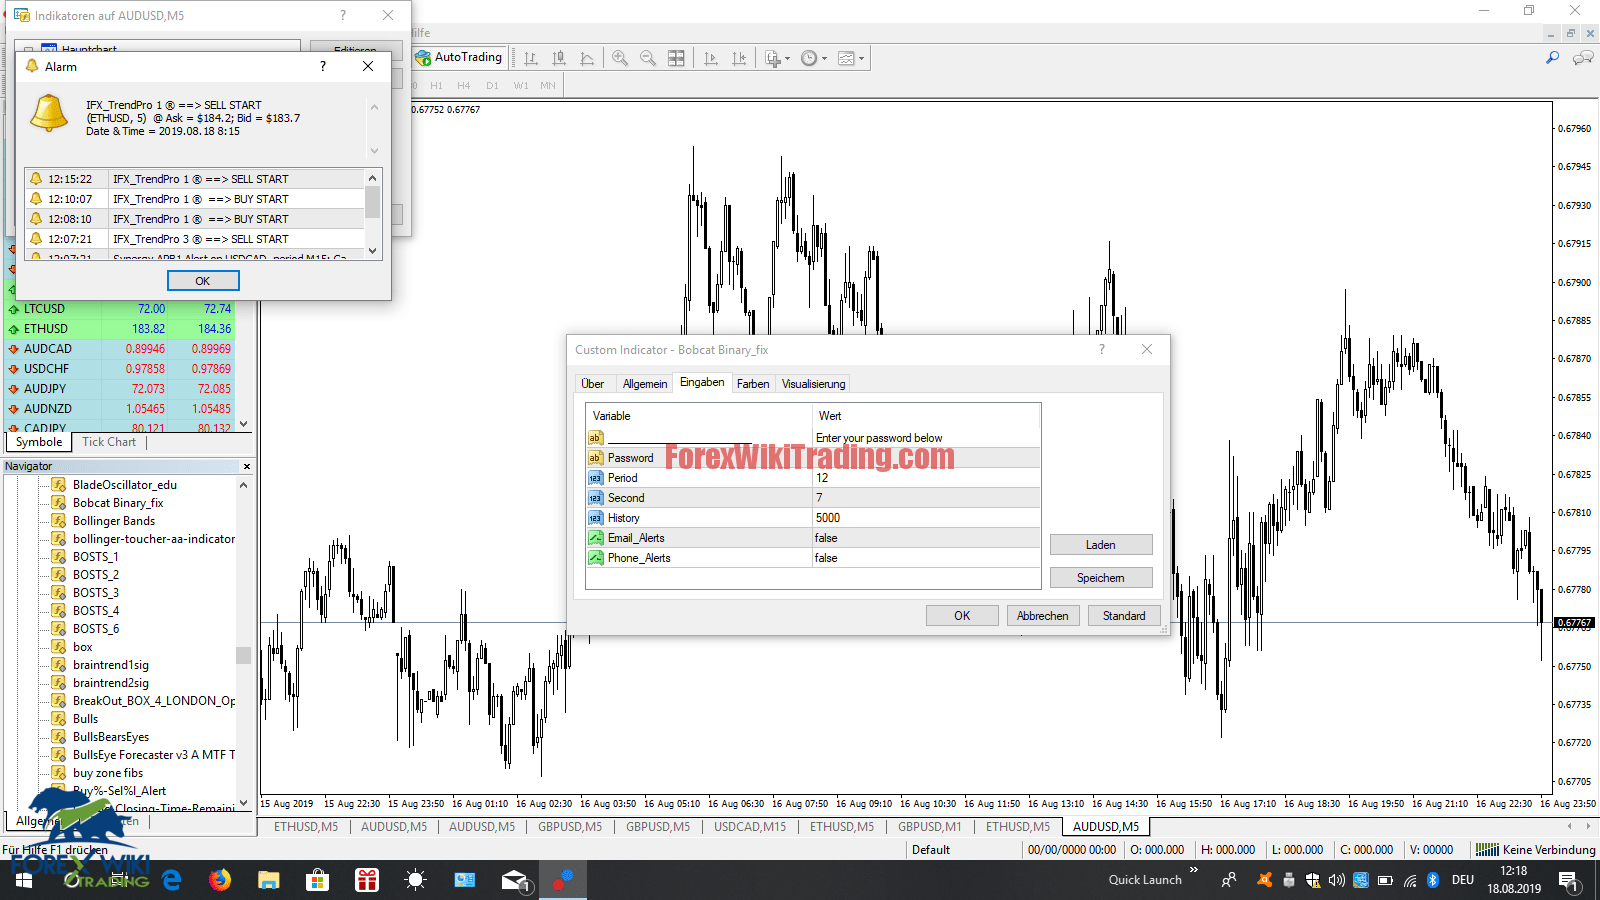The width and height of the screenshot is (1600, 900).
Task: Click the search magnifier icon top right
Action: pyautogui.click(x=1553, y=58)
